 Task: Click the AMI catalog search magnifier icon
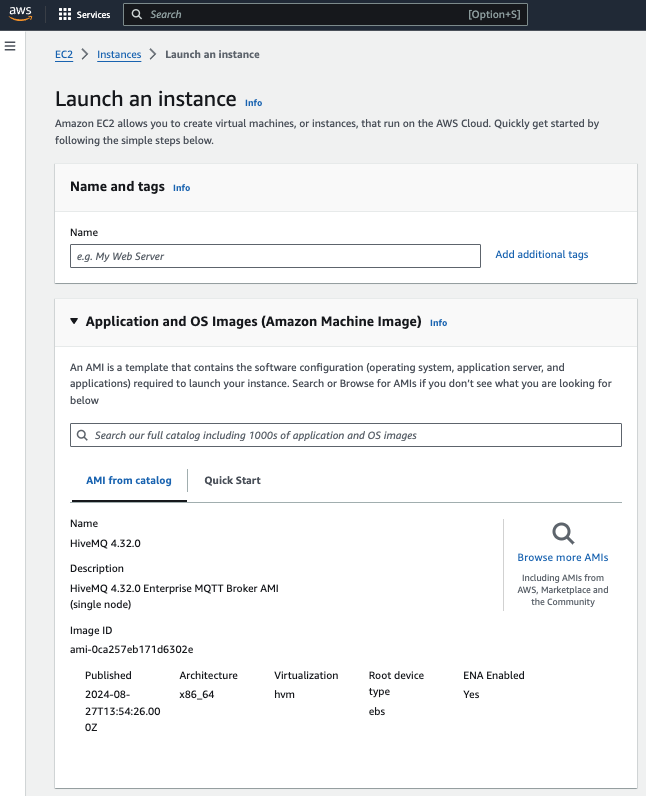coord(82,435)
